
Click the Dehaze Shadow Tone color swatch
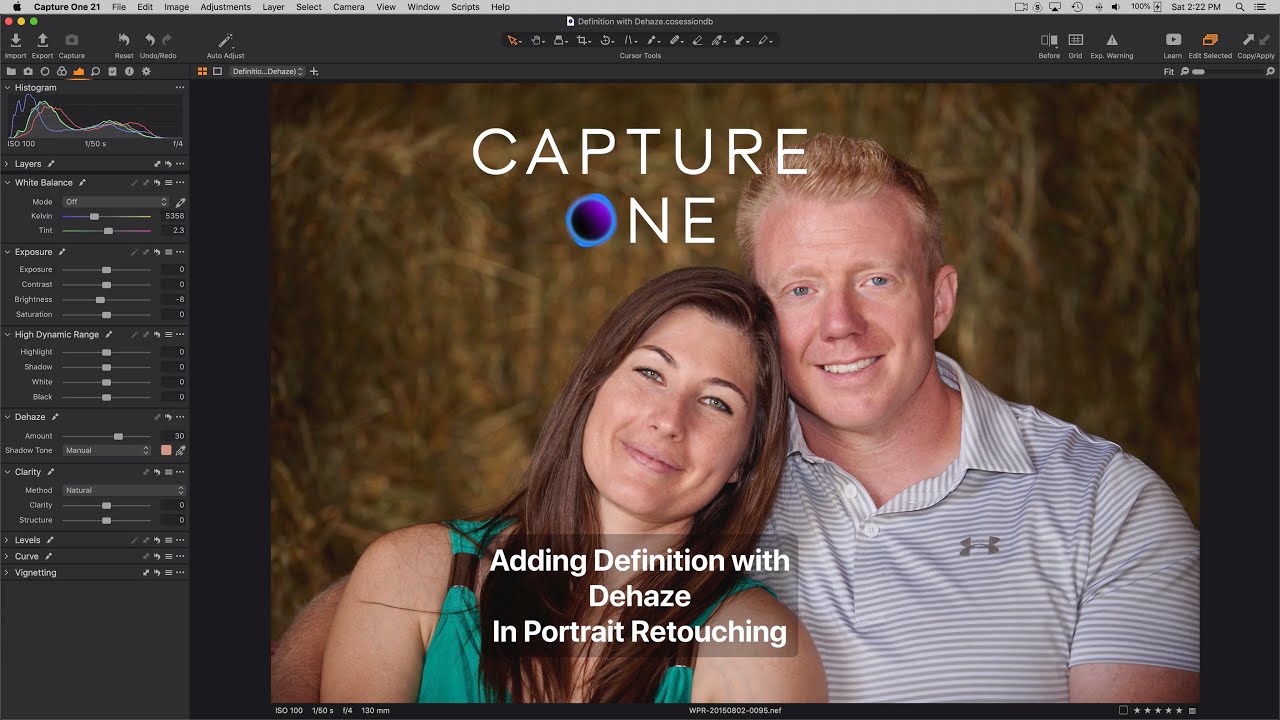pyautogui.click(x=166, y=451)
